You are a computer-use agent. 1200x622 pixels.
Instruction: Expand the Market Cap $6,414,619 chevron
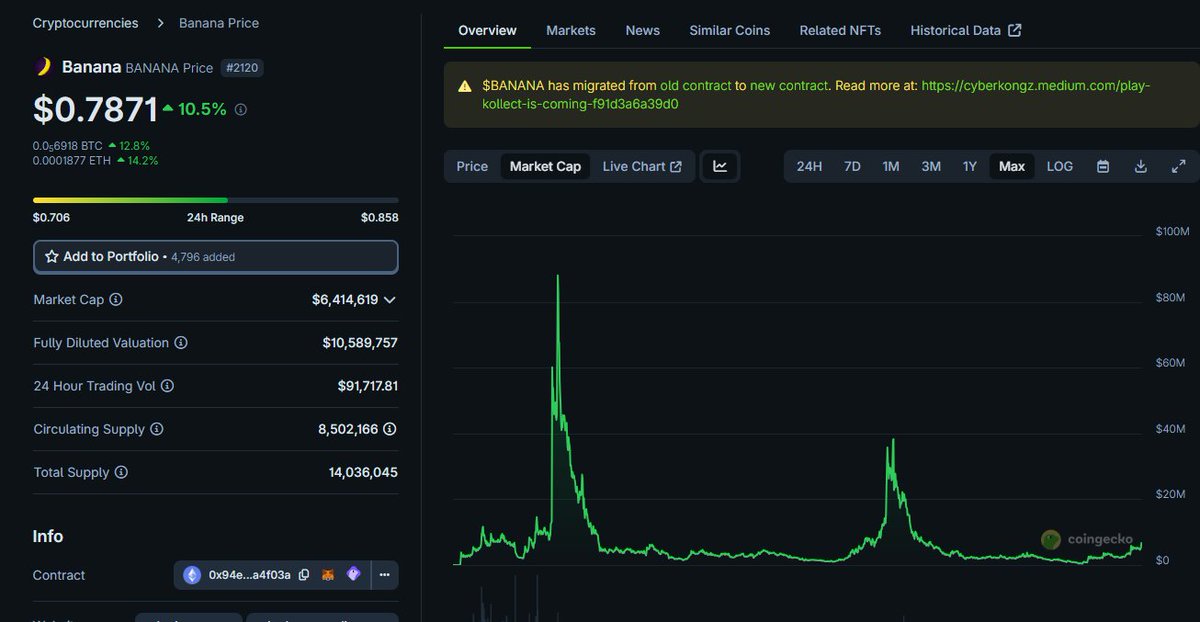pos(389,300)
